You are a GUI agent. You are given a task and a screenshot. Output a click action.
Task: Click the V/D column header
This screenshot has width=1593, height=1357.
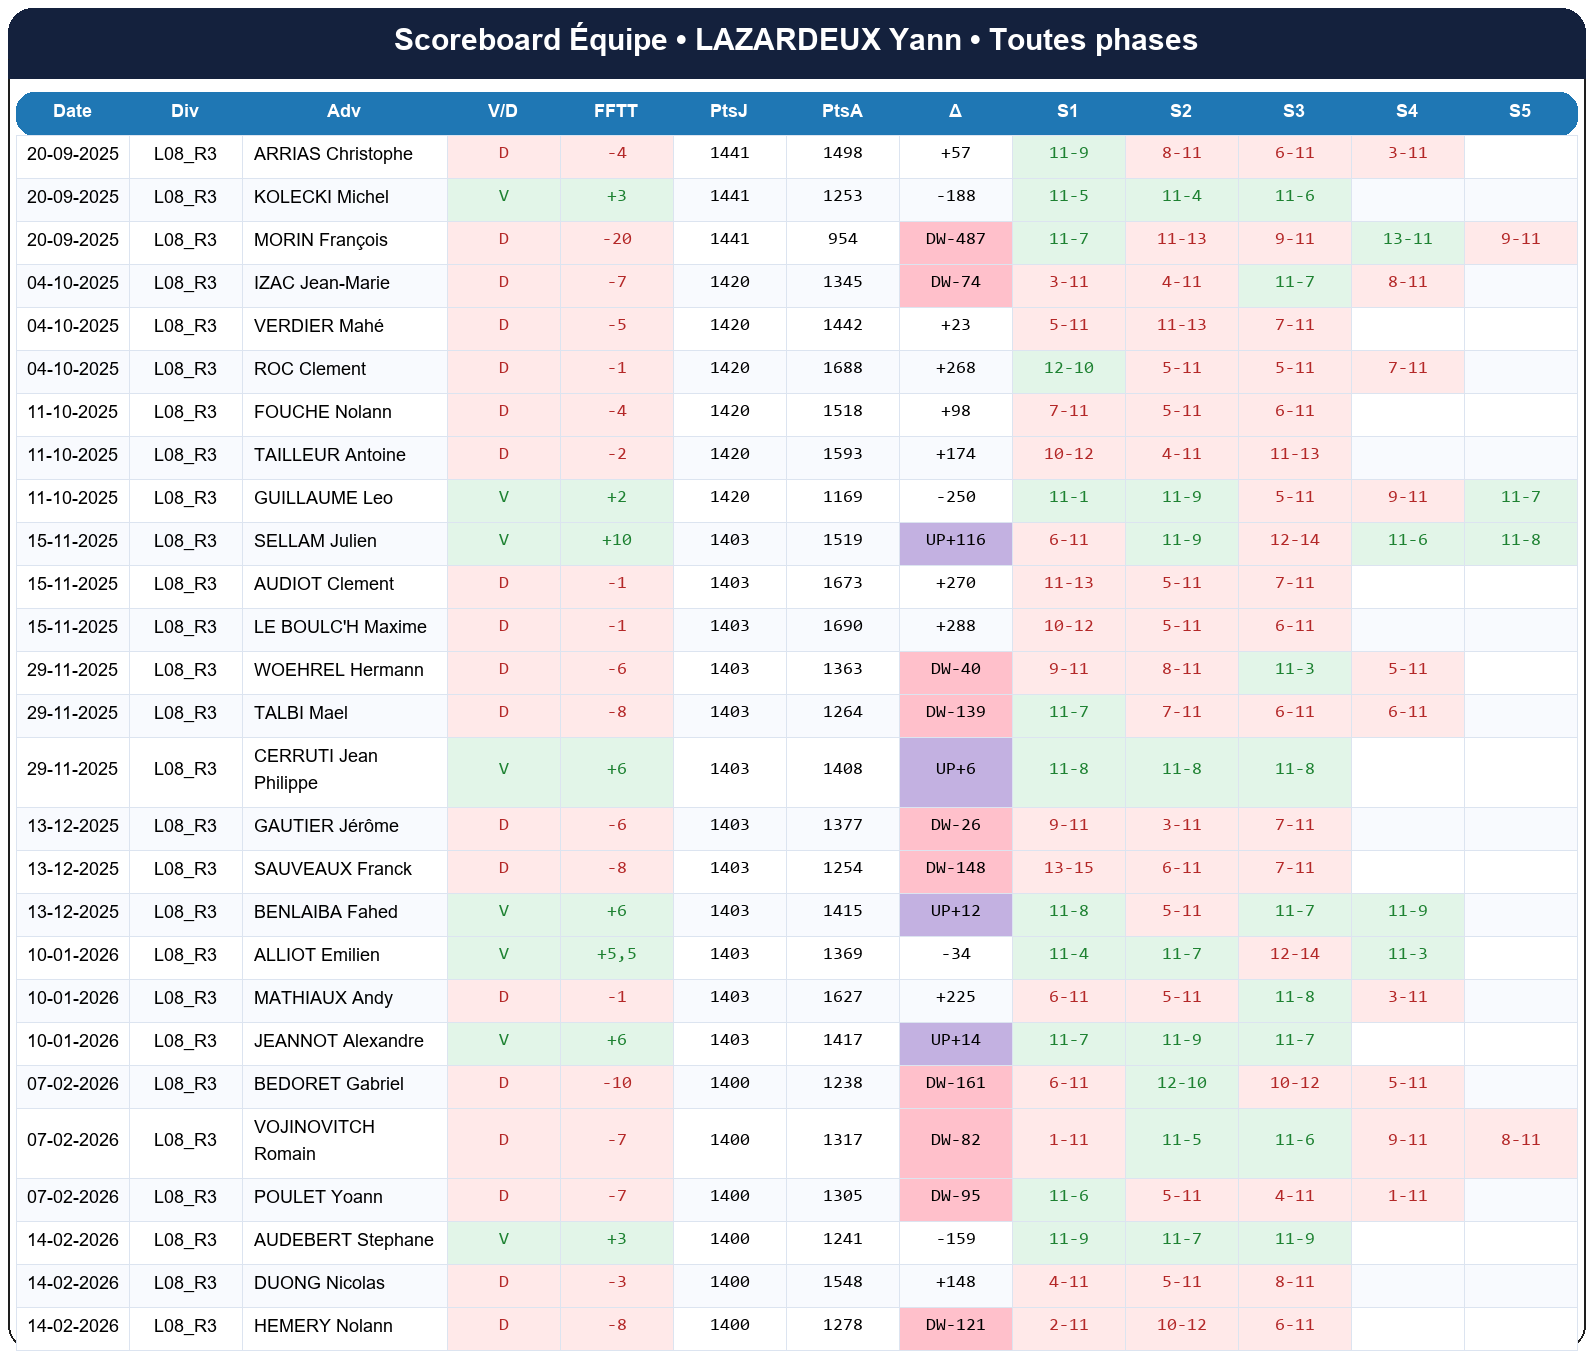502,111
